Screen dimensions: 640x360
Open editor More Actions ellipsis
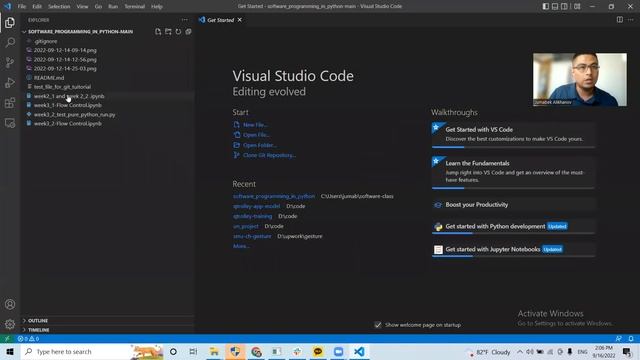coord(631,20)
